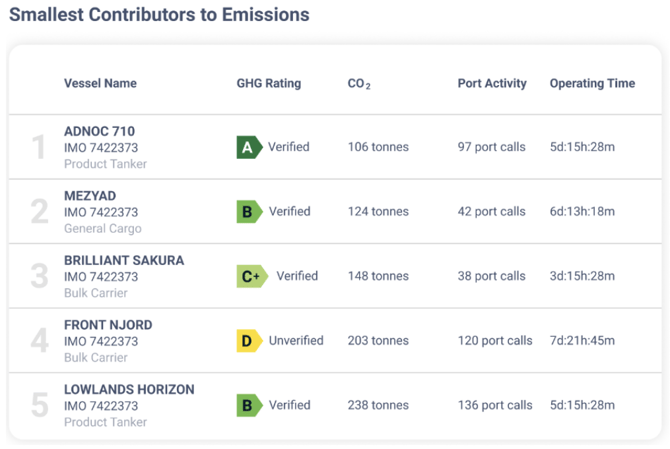The height and width of the screenshot is (449, 670).
Task: Click operating time in ADNOC 710 row
Action: click(582, 147)
